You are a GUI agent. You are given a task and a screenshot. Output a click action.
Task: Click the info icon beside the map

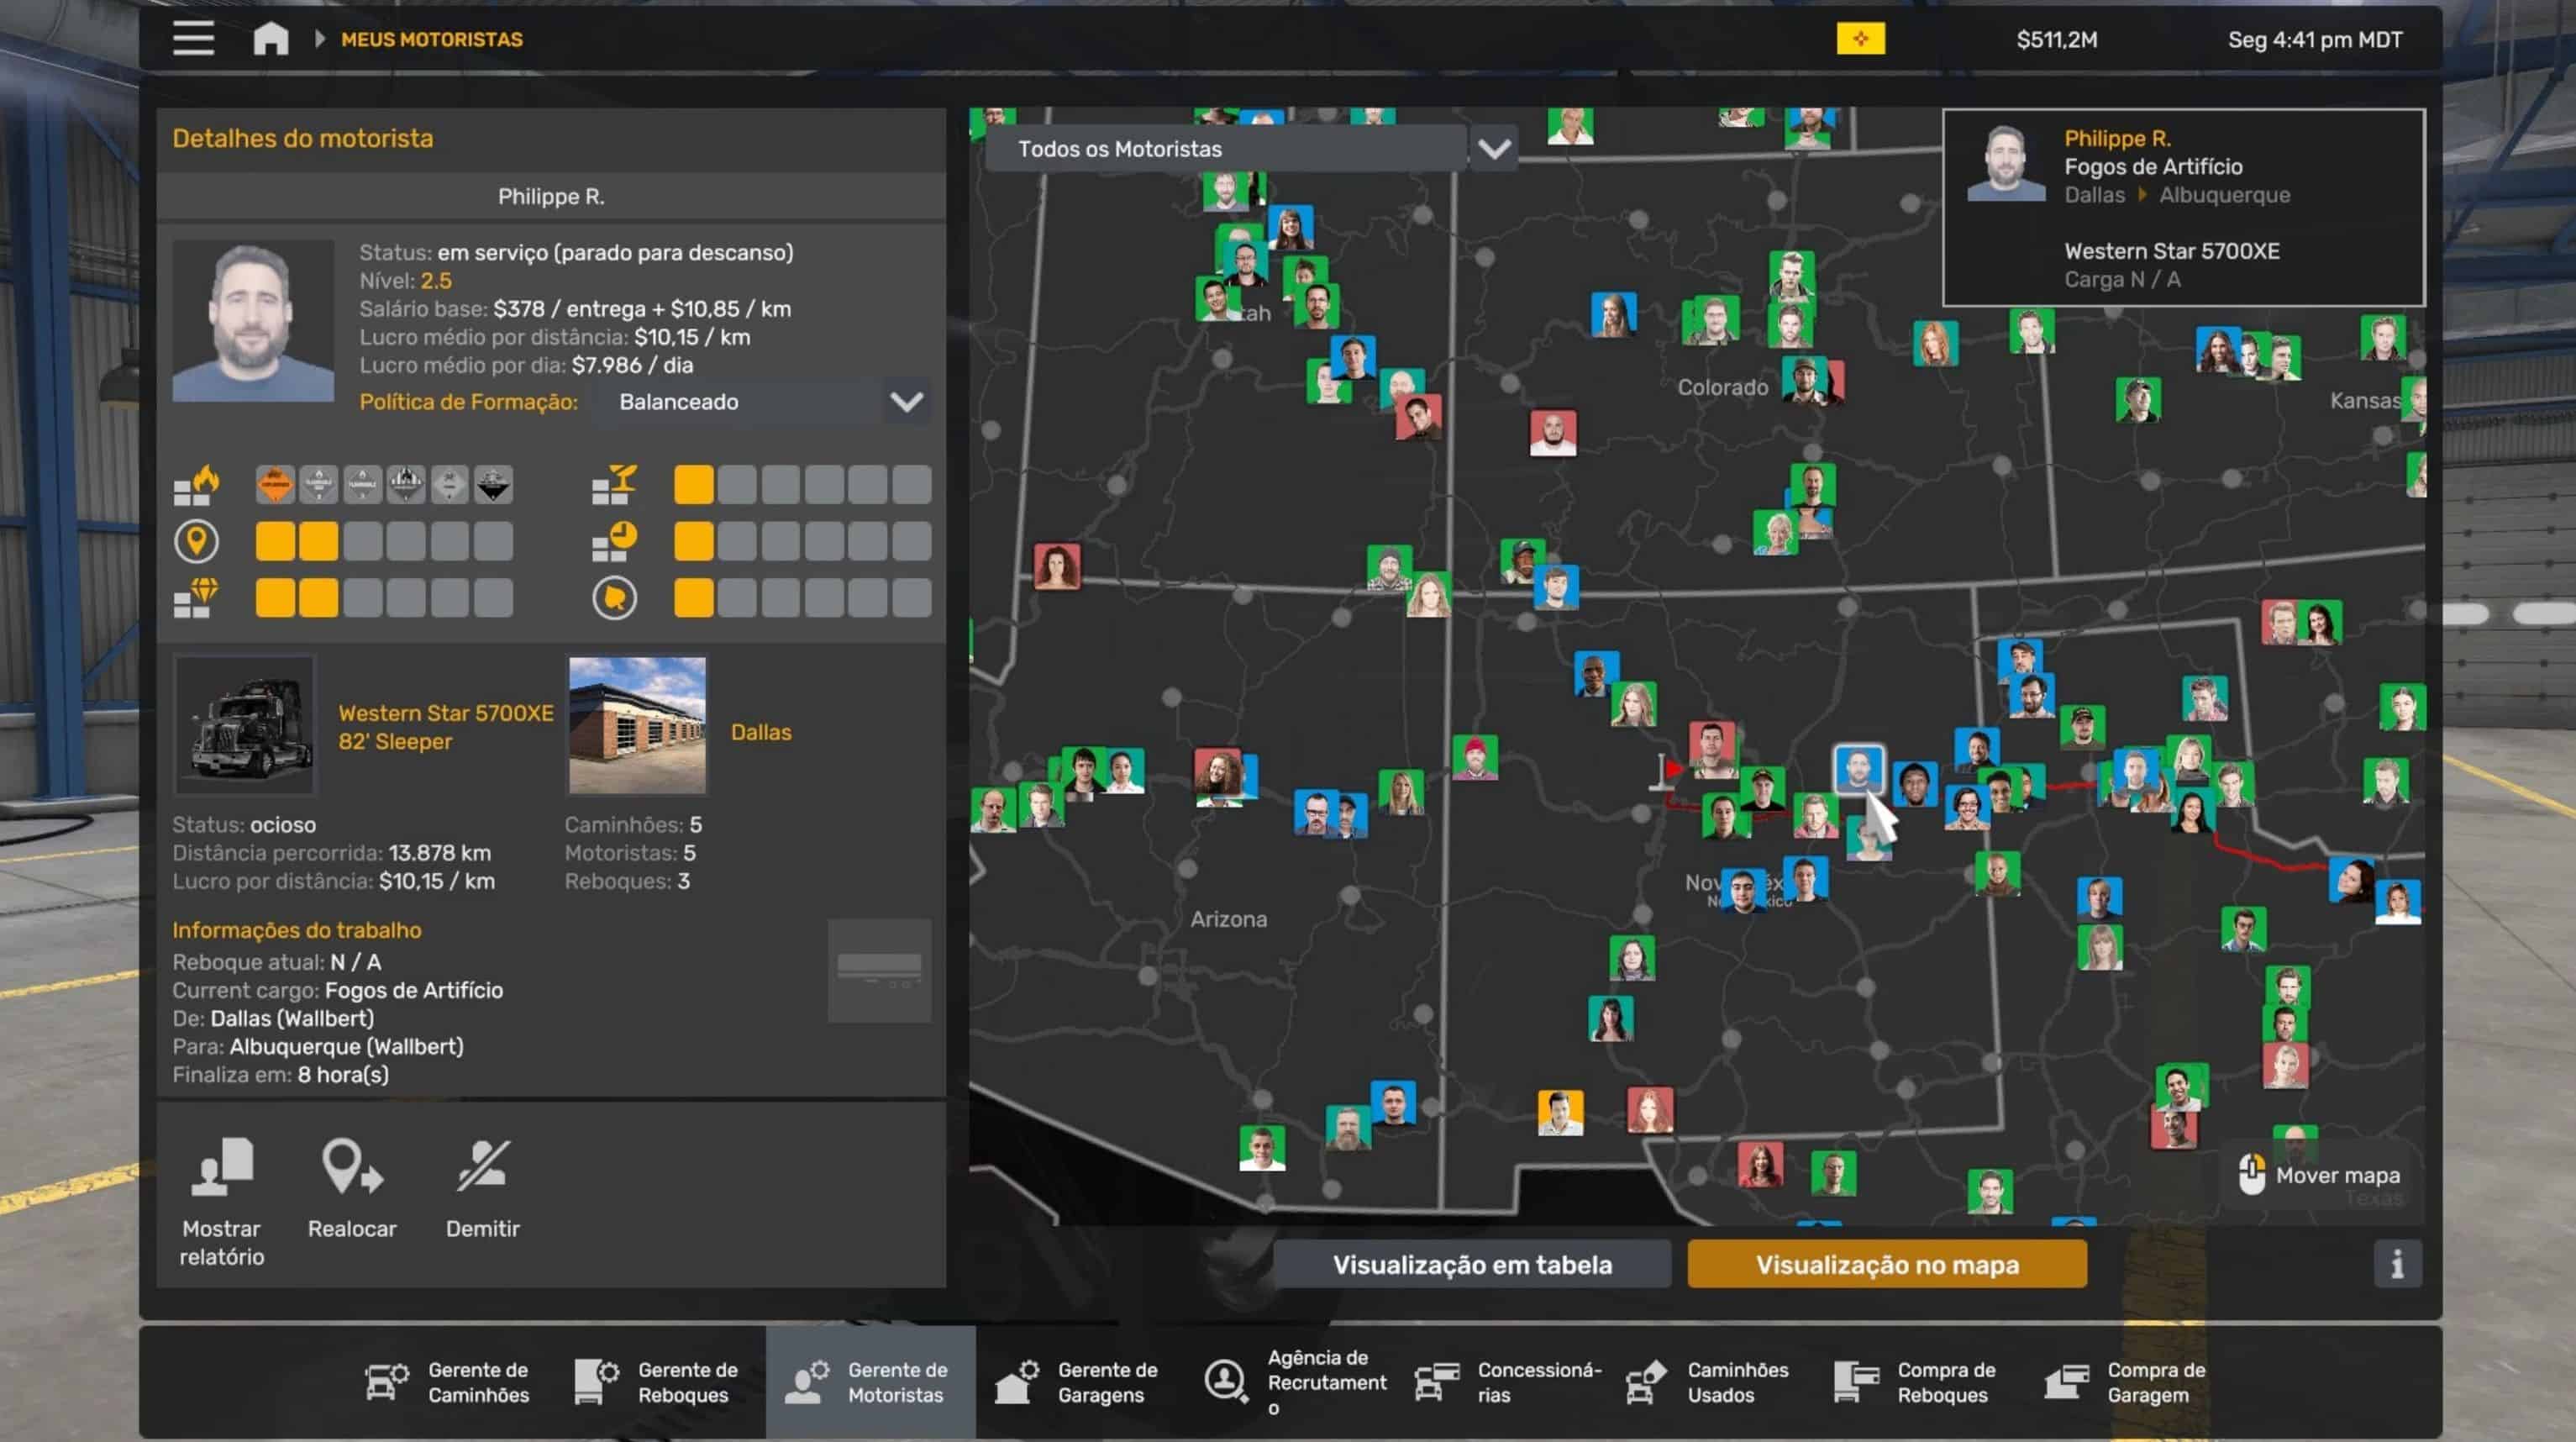point(2396,1264)
